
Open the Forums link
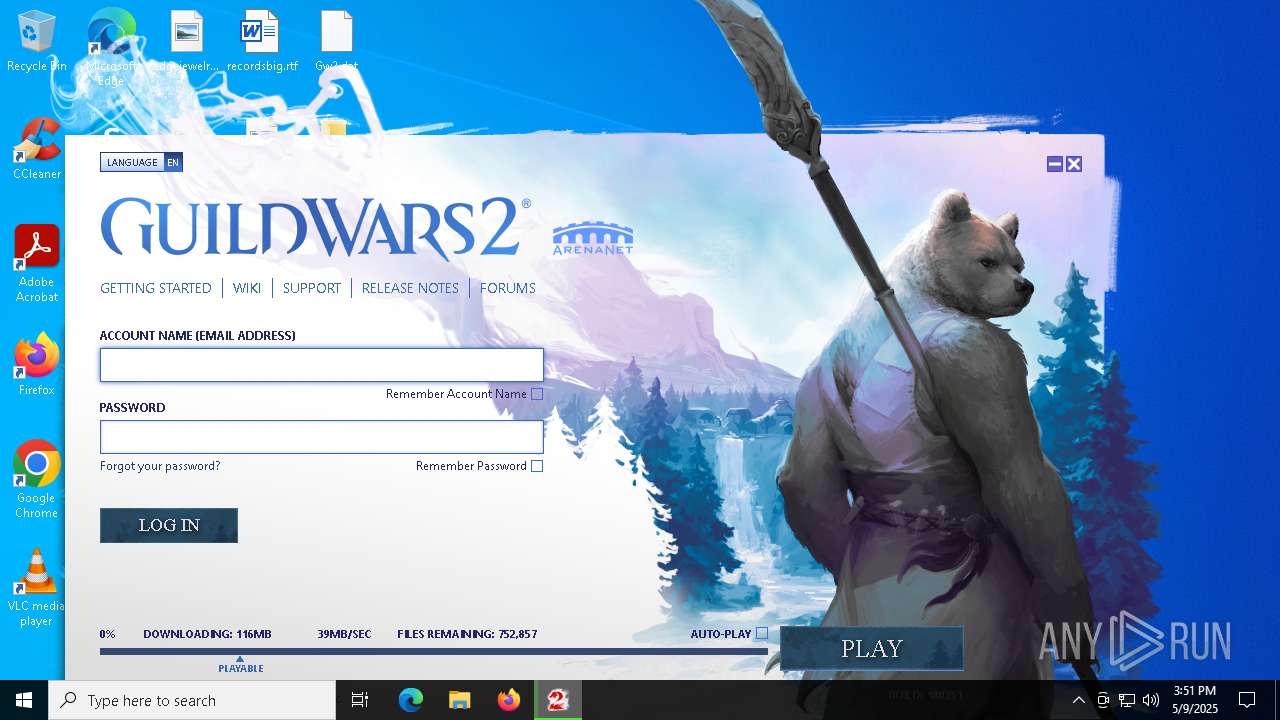point(508,288)
